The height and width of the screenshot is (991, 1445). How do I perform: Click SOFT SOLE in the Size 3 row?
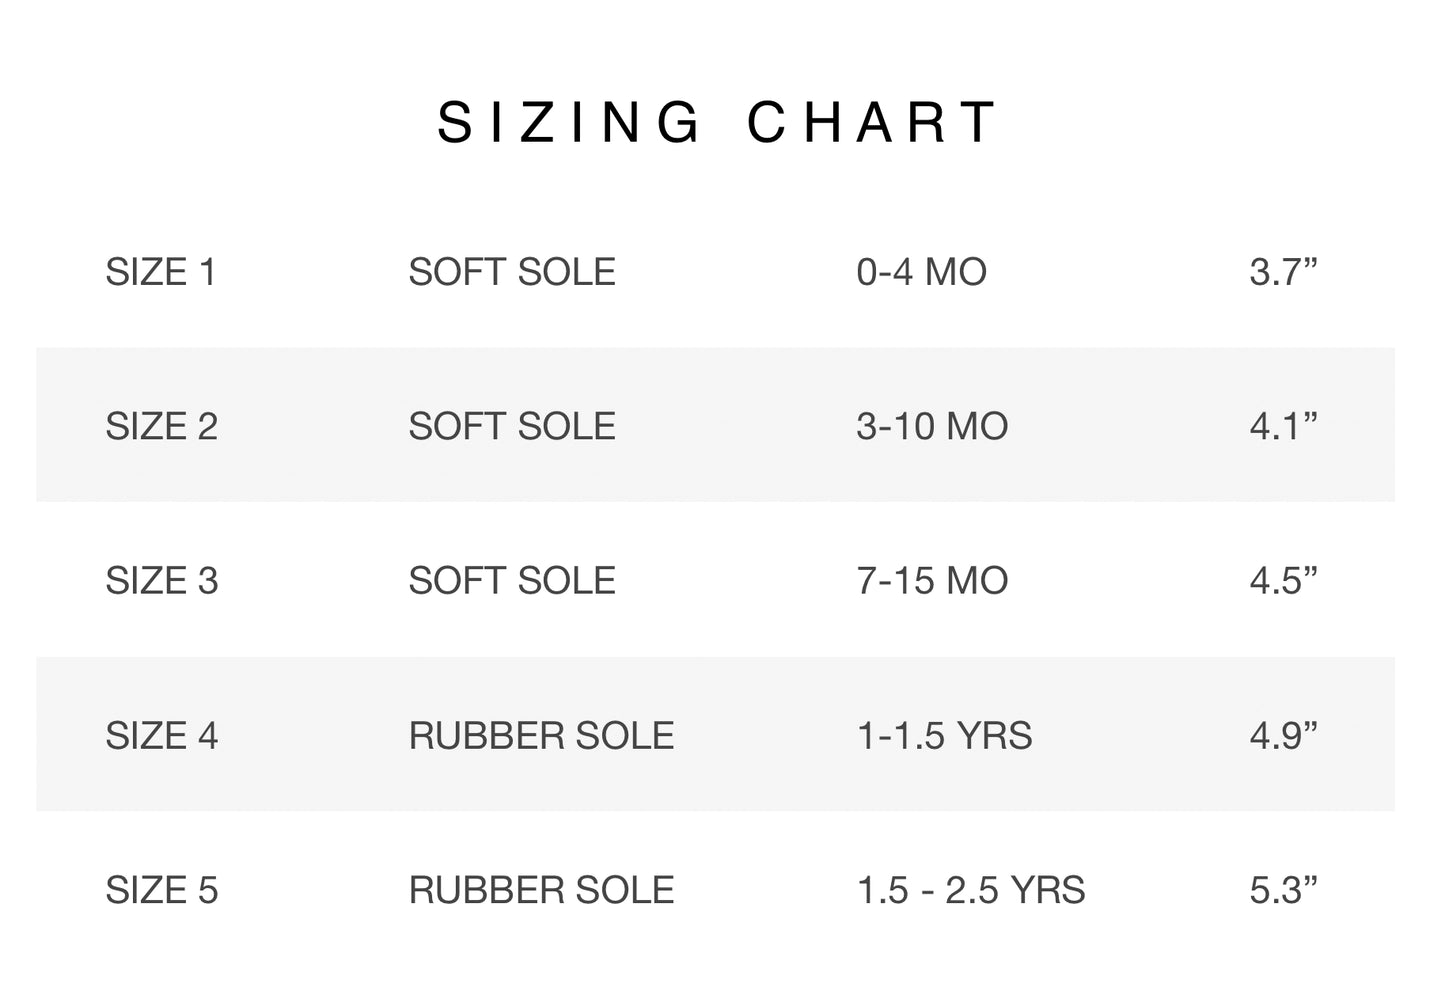[x=511, y=581]
